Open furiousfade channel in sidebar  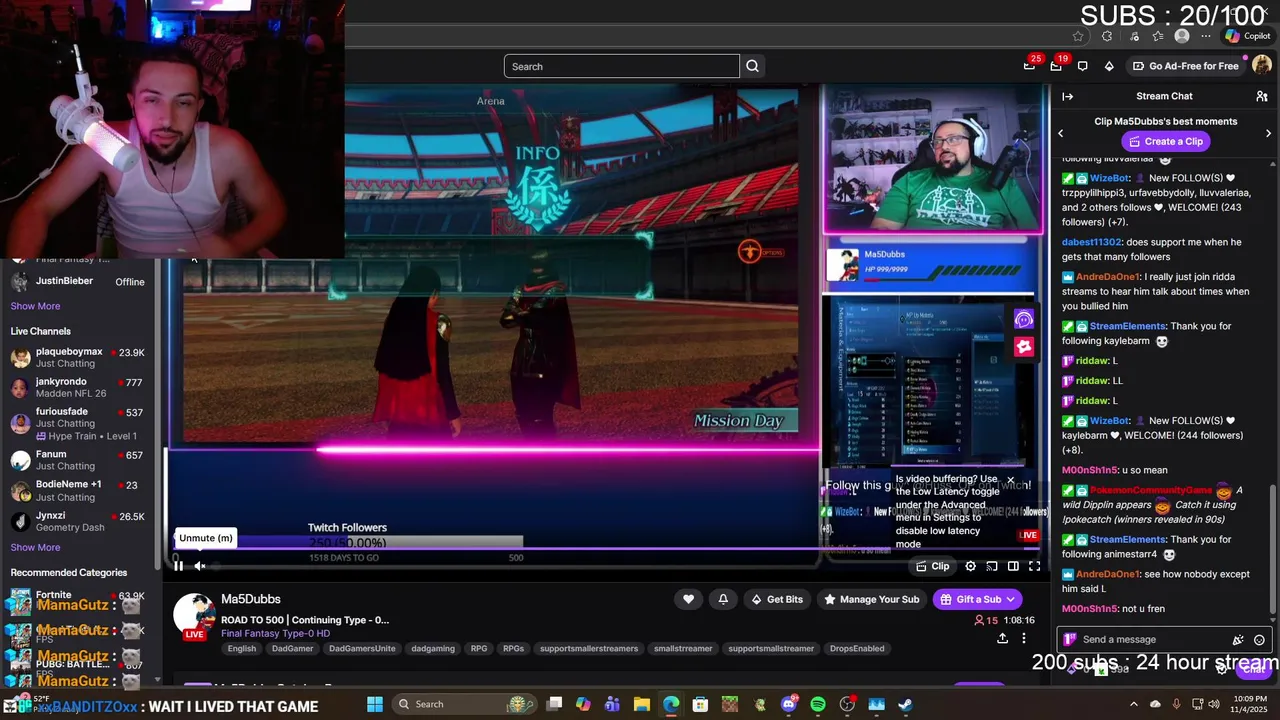tap(78, 423)
